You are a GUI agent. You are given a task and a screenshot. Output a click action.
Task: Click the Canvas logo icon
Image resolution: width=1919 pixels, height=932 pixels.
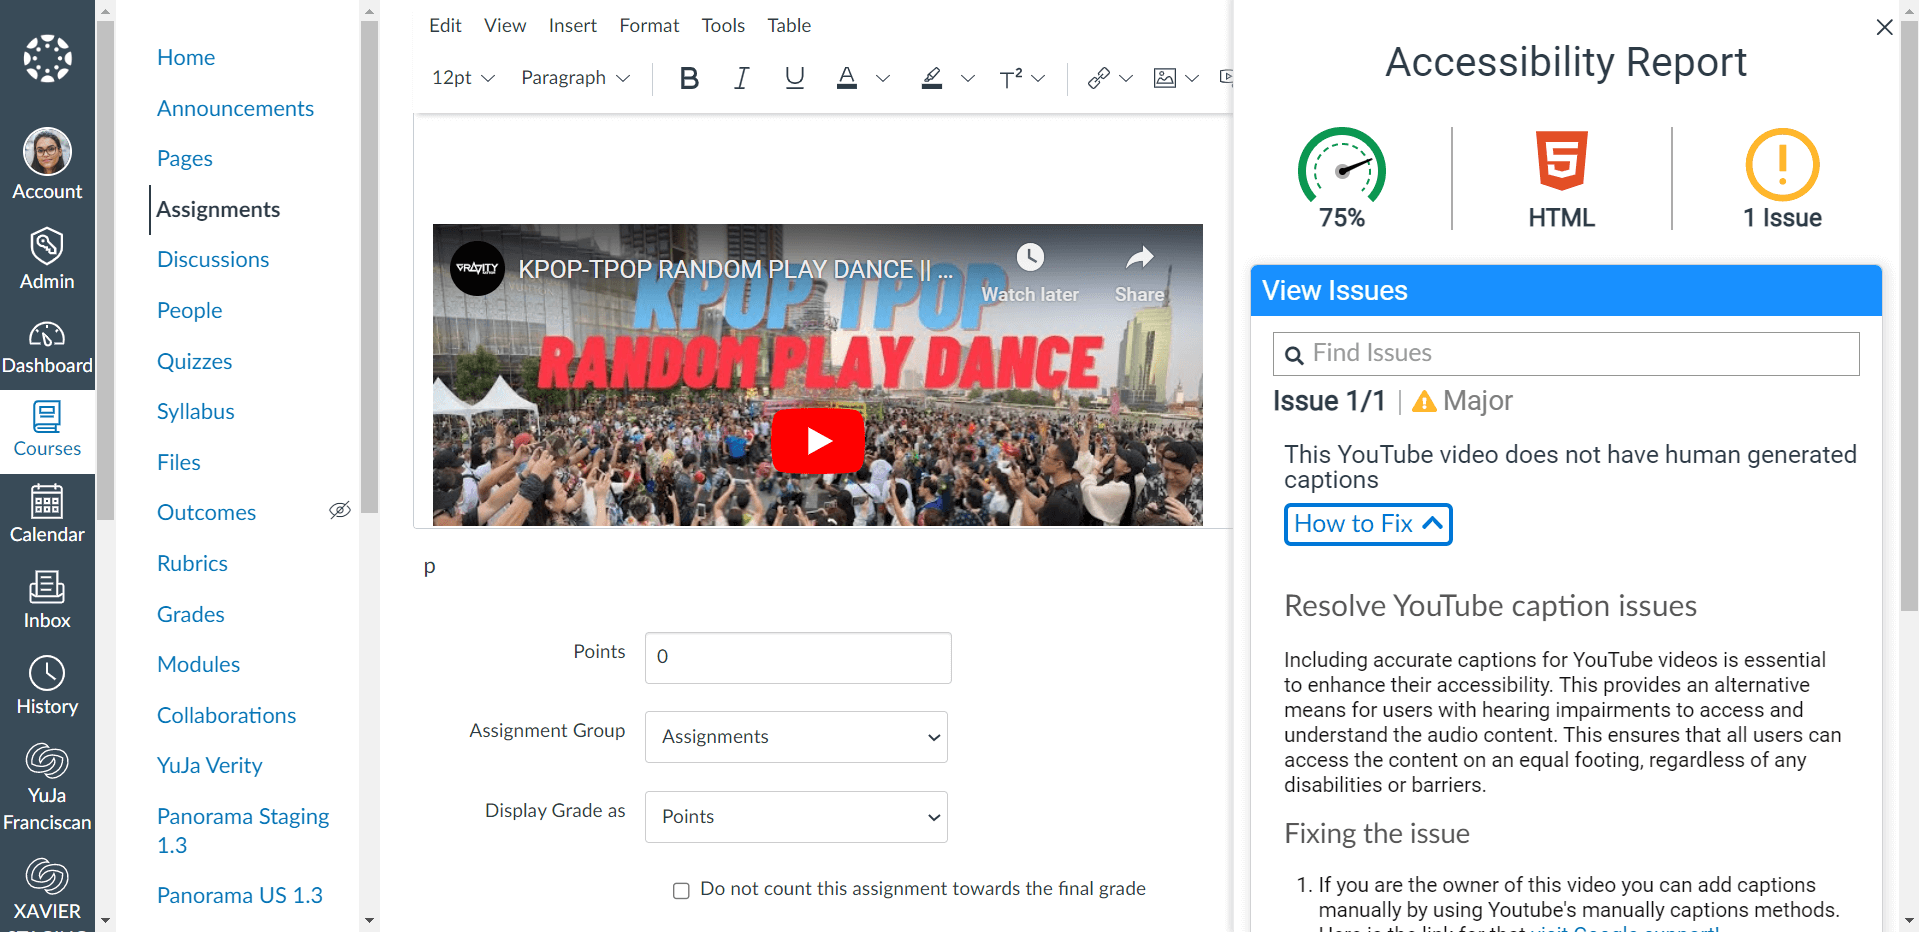[47, 59]
